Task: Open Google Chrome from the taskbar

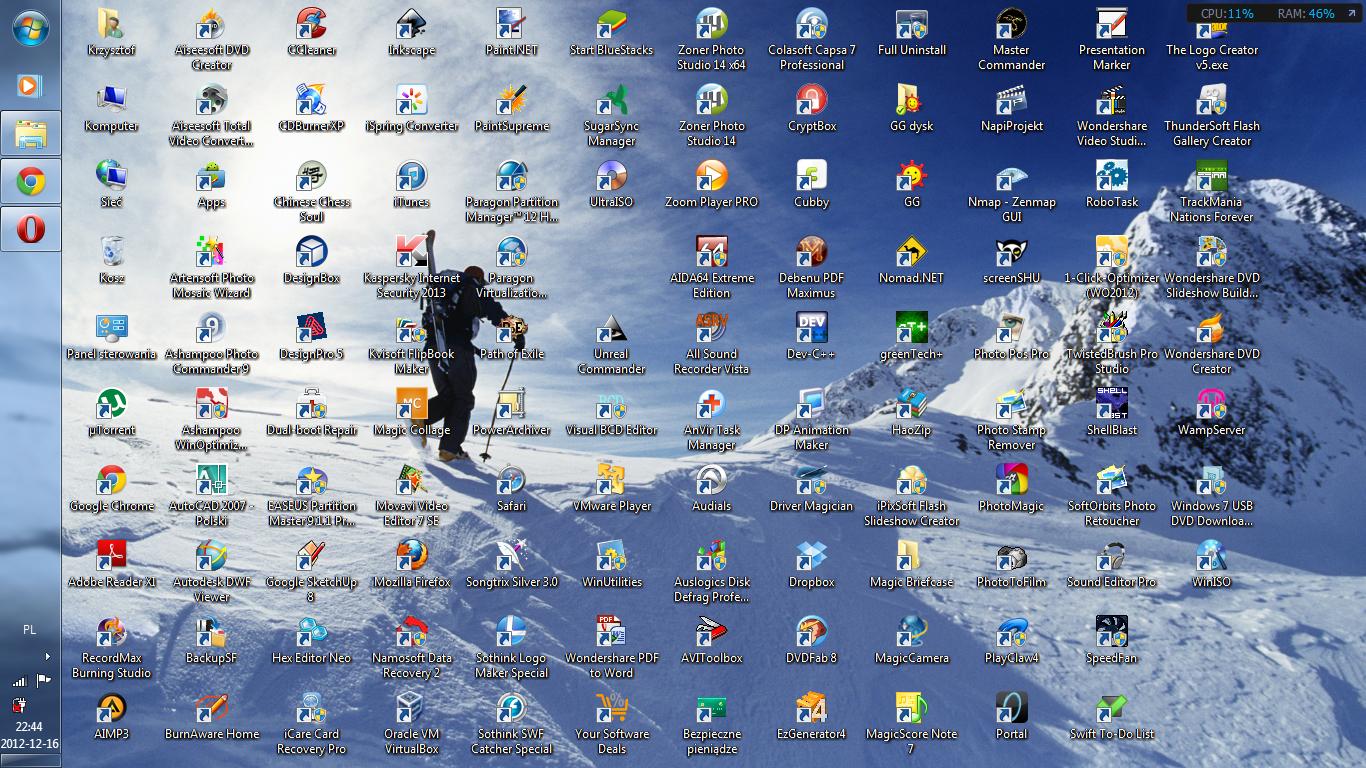Action: tap(30, 182)
